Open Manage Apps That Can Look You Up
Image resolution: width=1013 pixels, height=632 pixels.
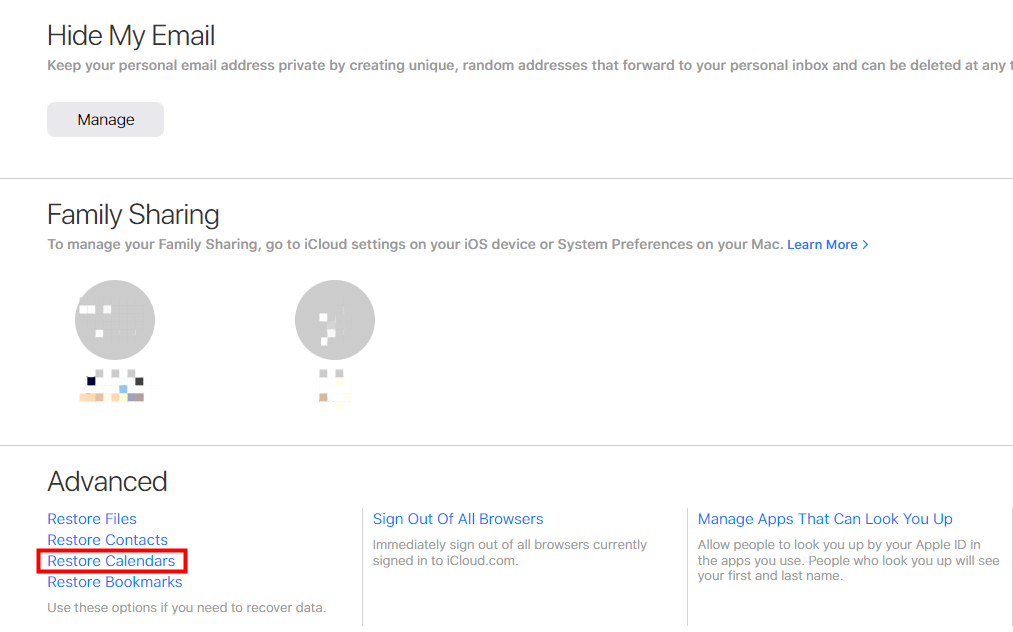click(x=825, y=519)
